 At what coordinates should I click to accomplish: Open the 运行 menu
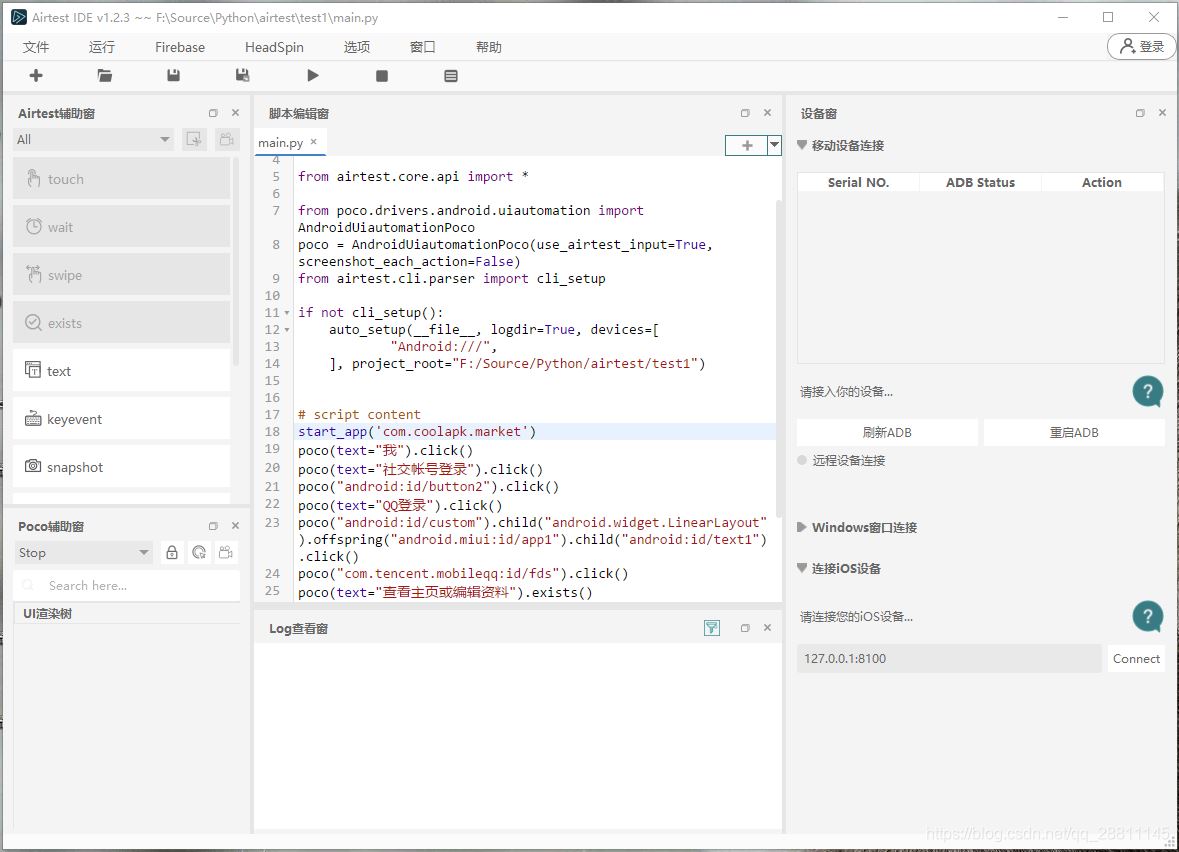(x=102, y=47)
